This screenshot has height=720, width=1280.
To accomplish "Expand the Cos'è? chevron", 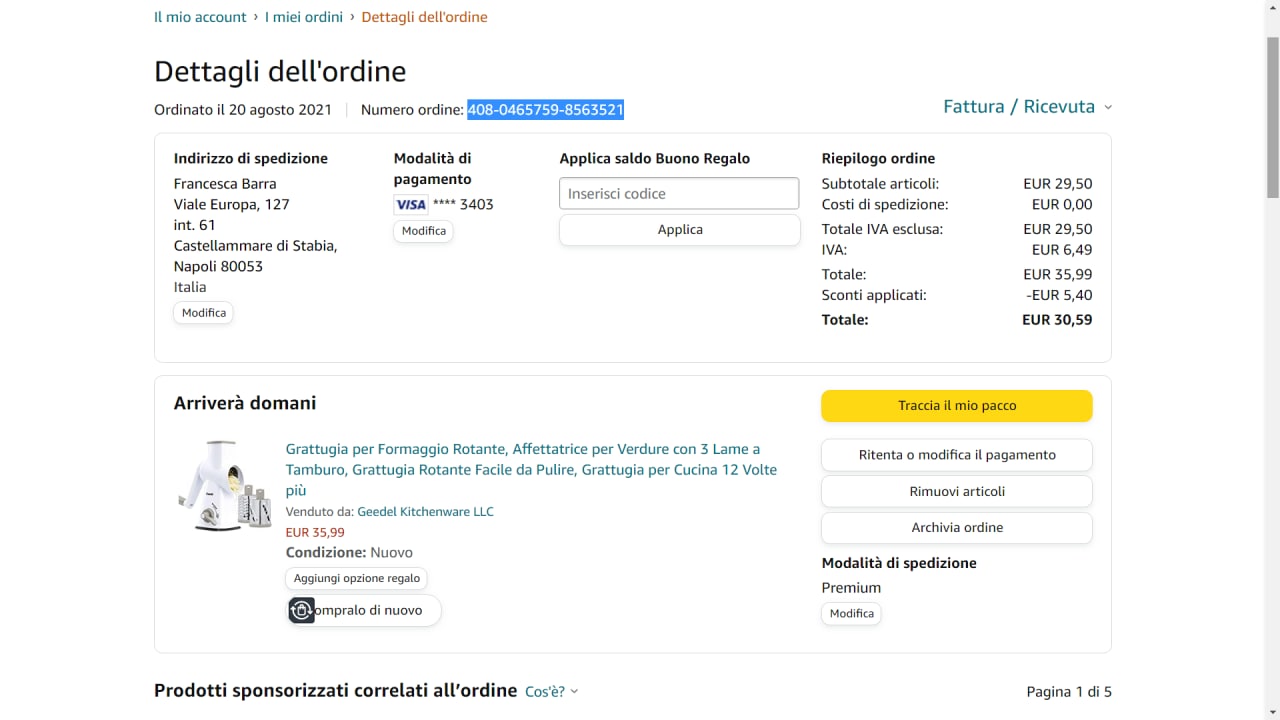I will tap(574, 692).
